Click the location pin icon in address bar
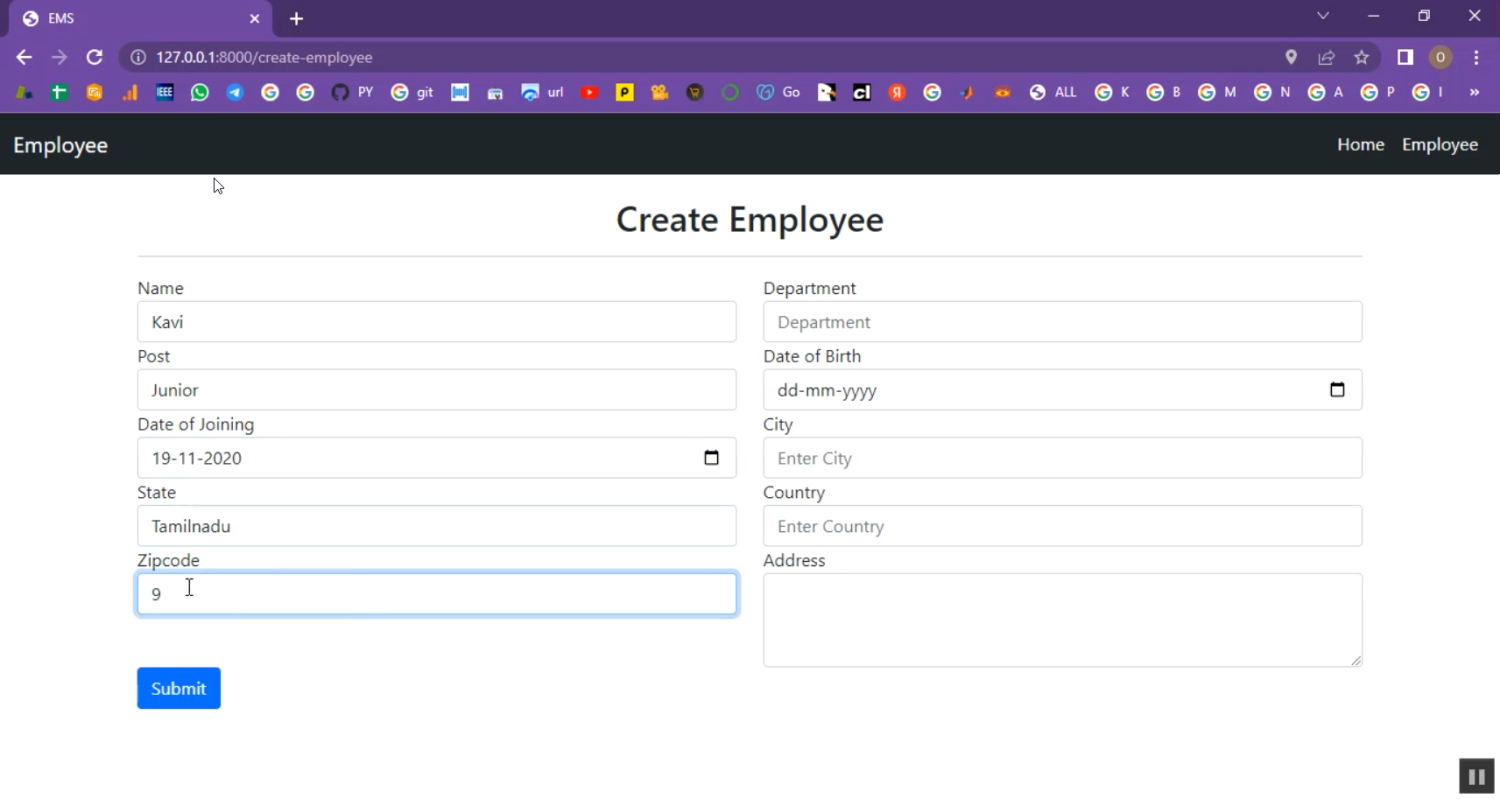The height and width of the screenshot is (799, 1500). (1291, 58)
